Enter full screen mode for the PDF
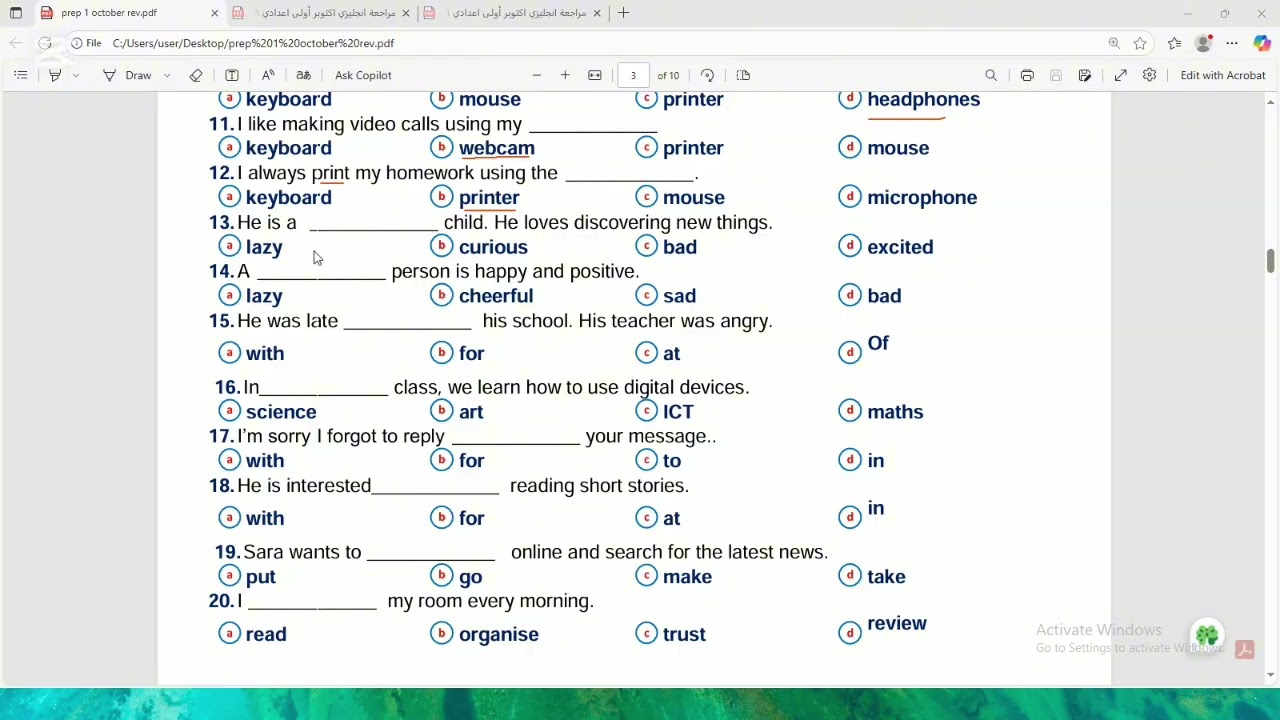1280x720 pixels. click(1121, 75)
